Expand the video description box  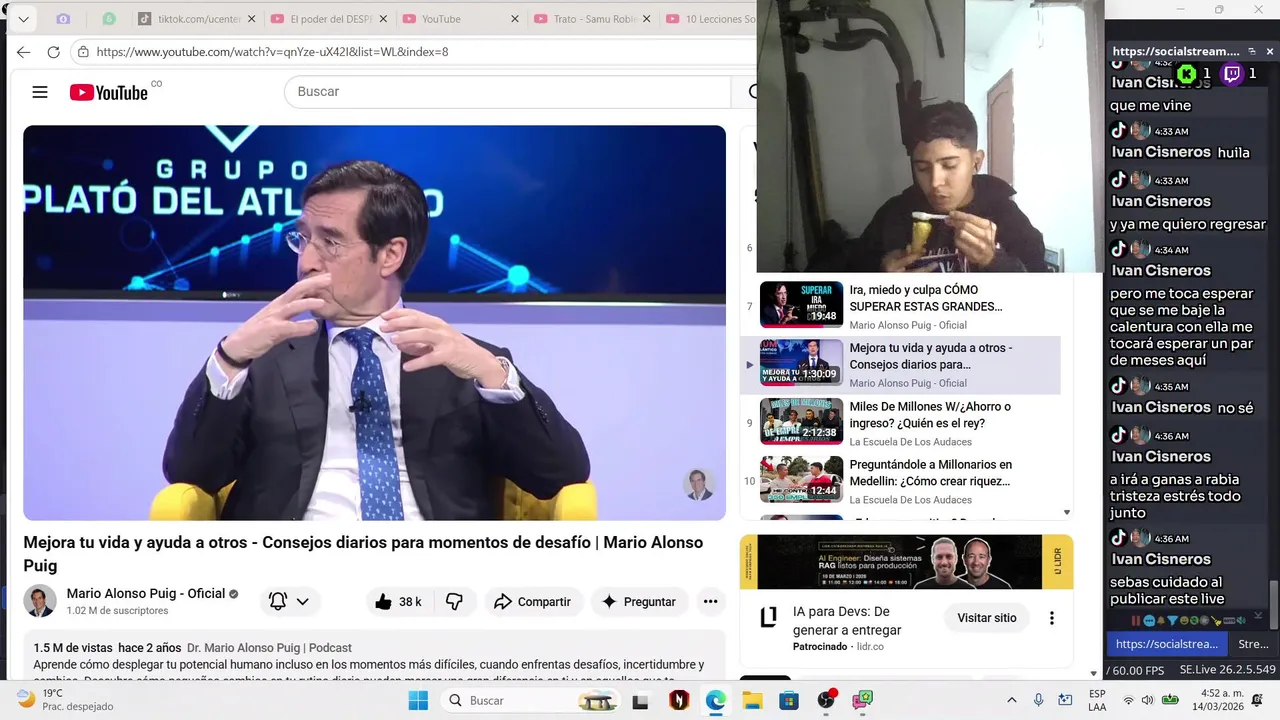pos(374,656)
